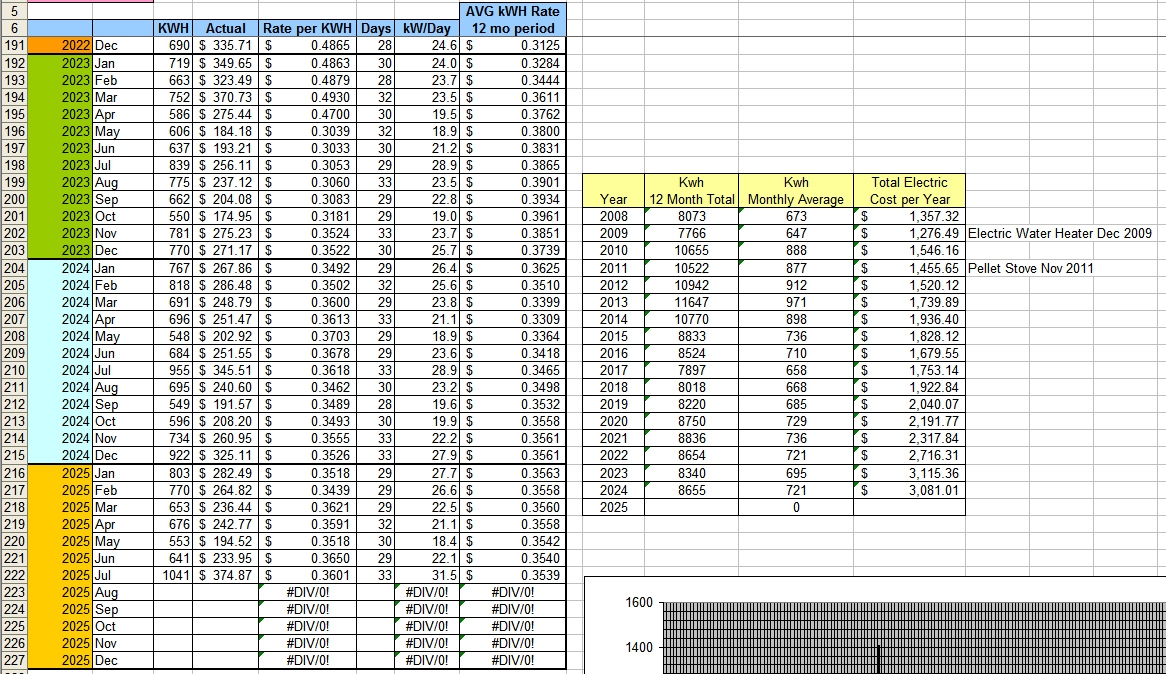Viewport: 1166px width, 674px height.
Task: Select the 'Kwh 12 Month Total' header cell
Action: (691, 190)
